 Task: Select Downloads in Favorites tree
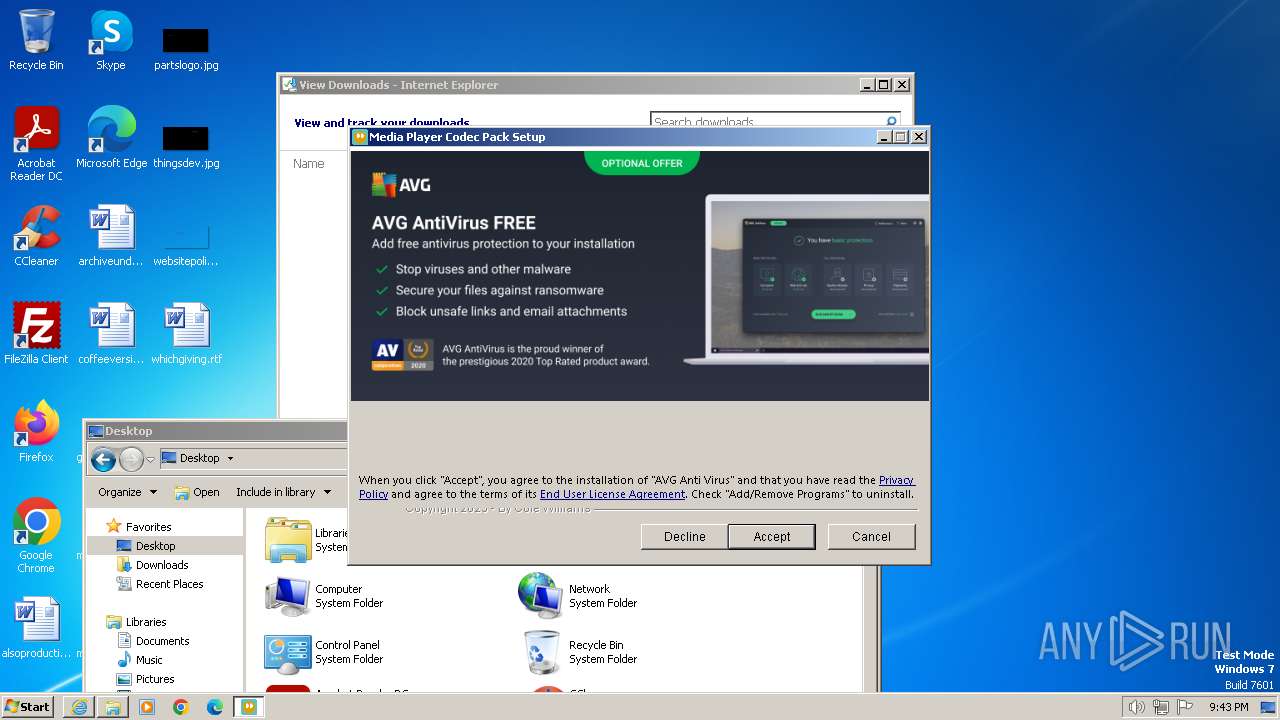(162, 565)
